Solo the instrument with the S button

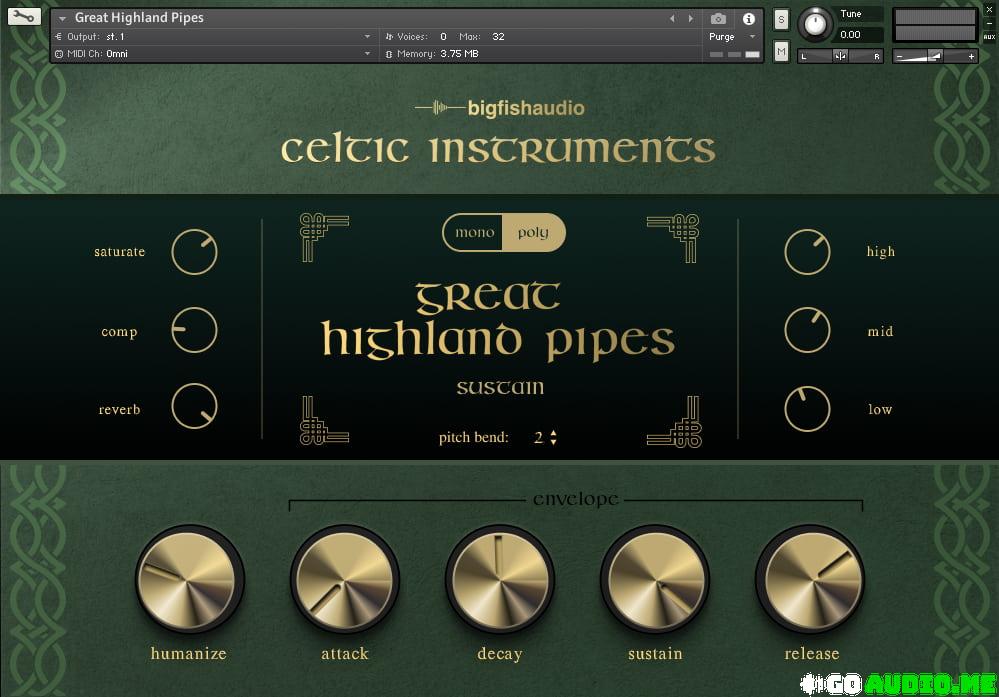click(x=781, y=20)
